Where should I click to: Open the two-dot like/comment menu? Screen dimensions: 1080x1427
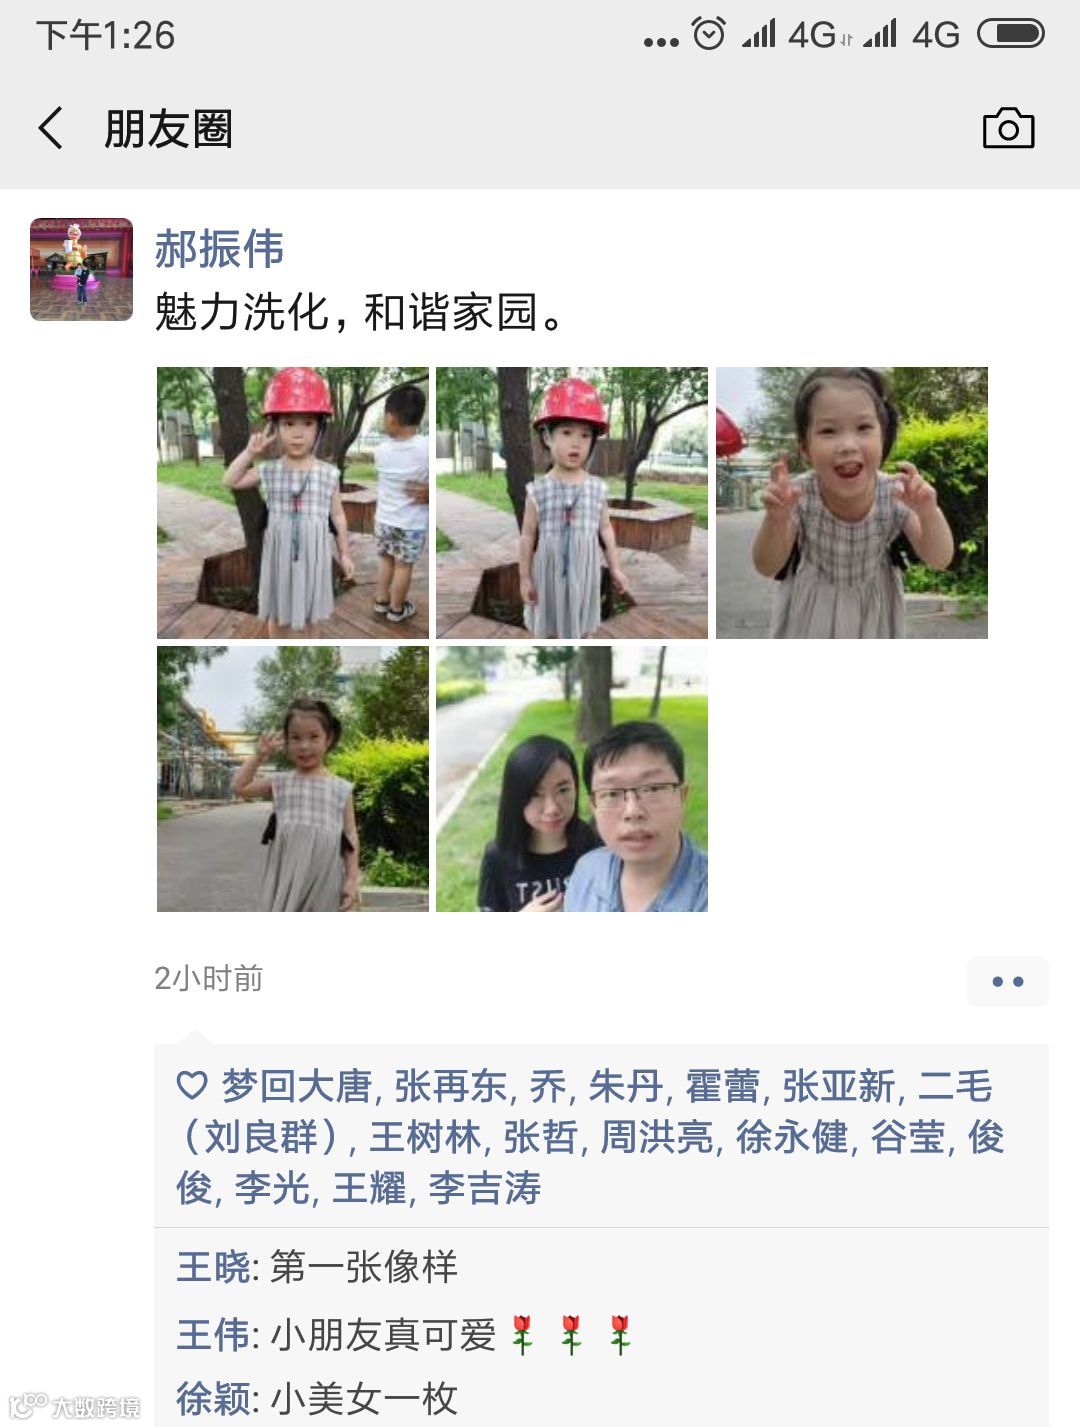coord(1007,981)
